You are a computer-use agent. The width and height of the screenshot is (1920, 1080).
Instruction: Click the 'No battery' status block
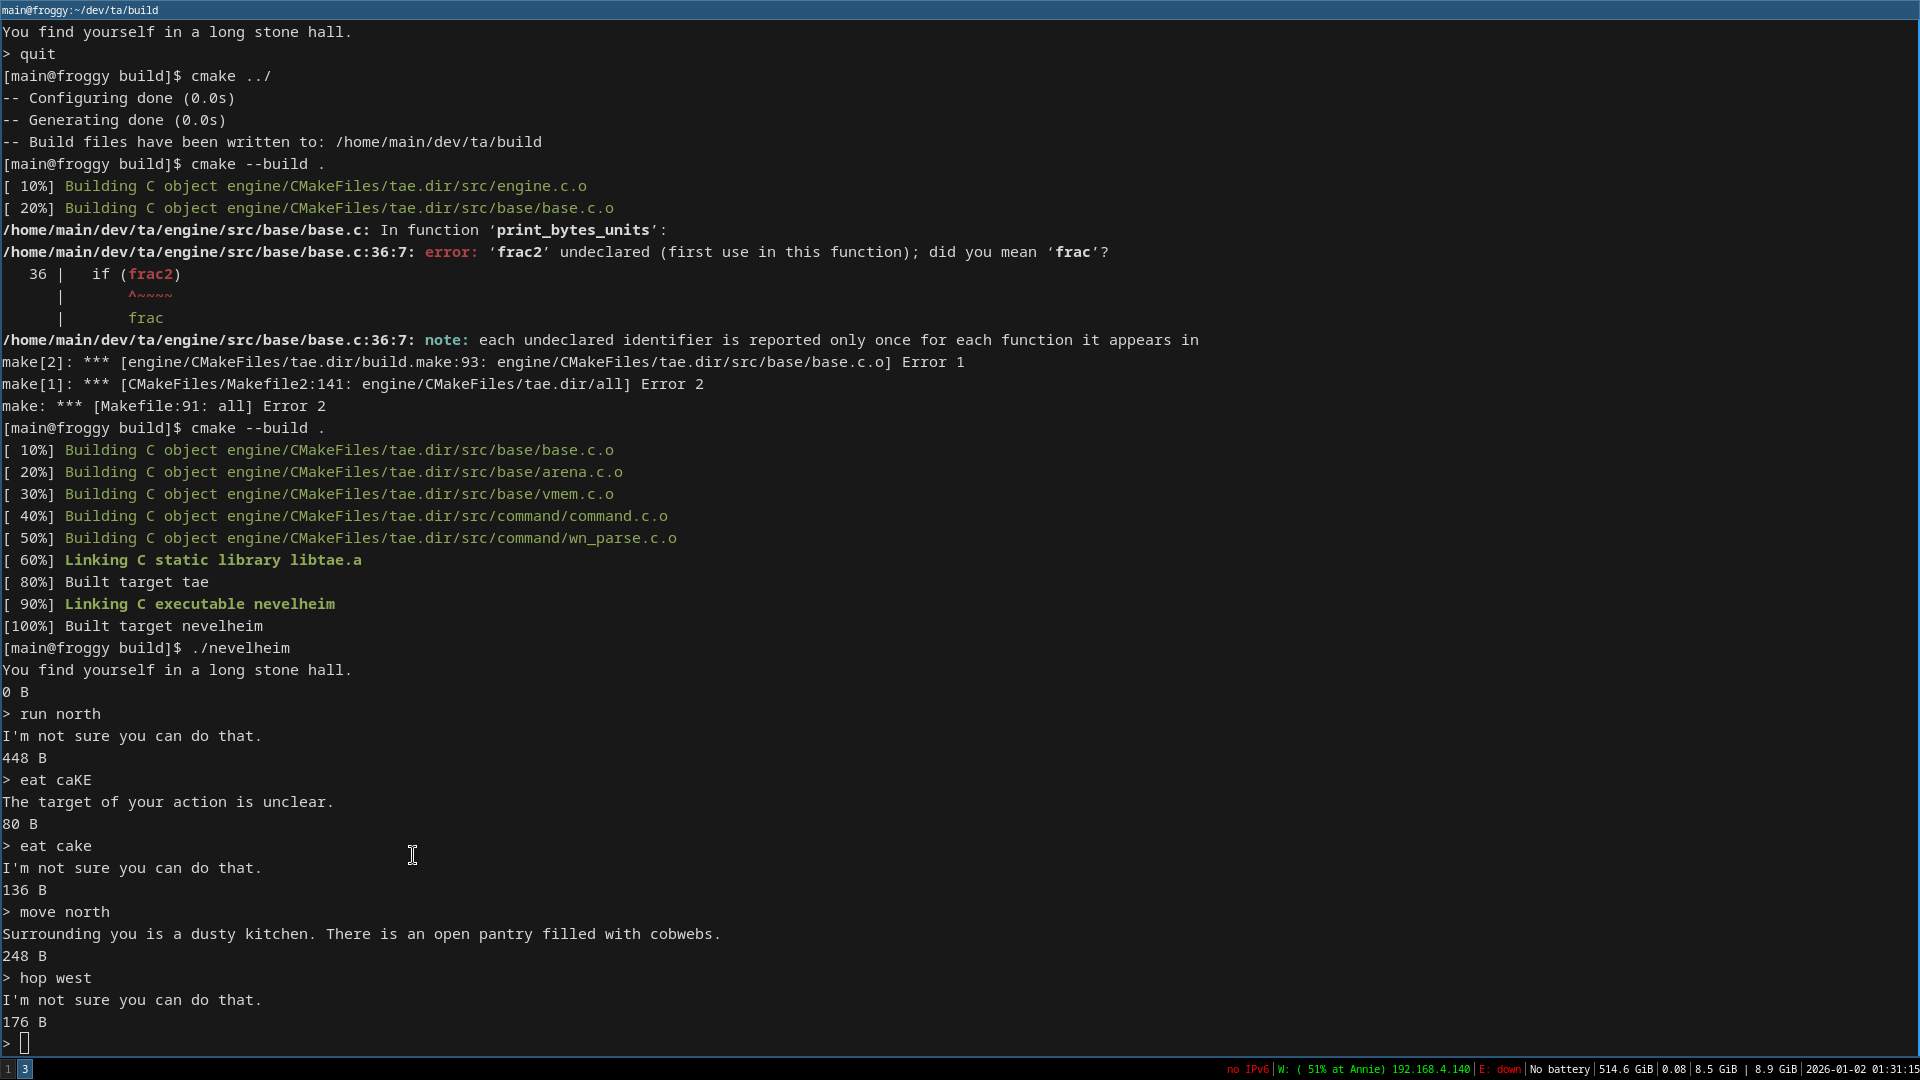(1559, 1069)
